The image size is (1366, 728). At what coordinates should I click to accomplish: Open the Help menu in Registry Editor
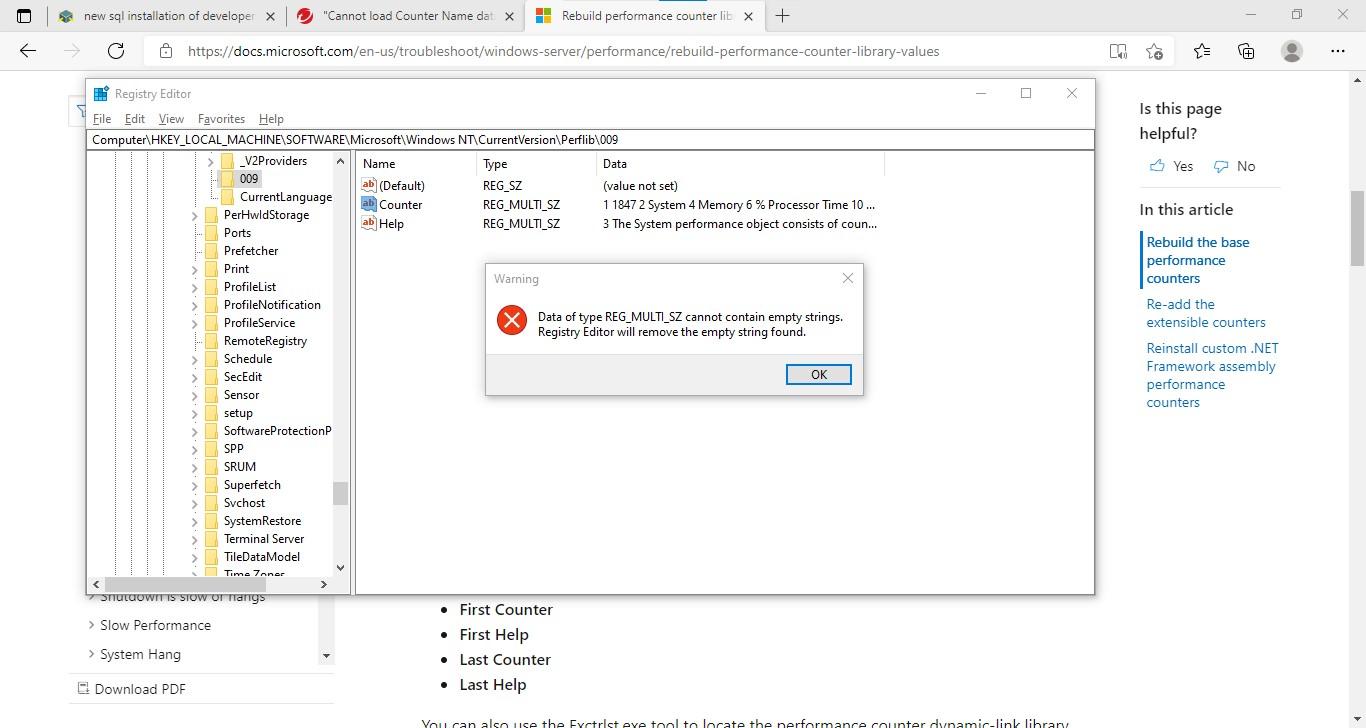(x=271, y=119)
